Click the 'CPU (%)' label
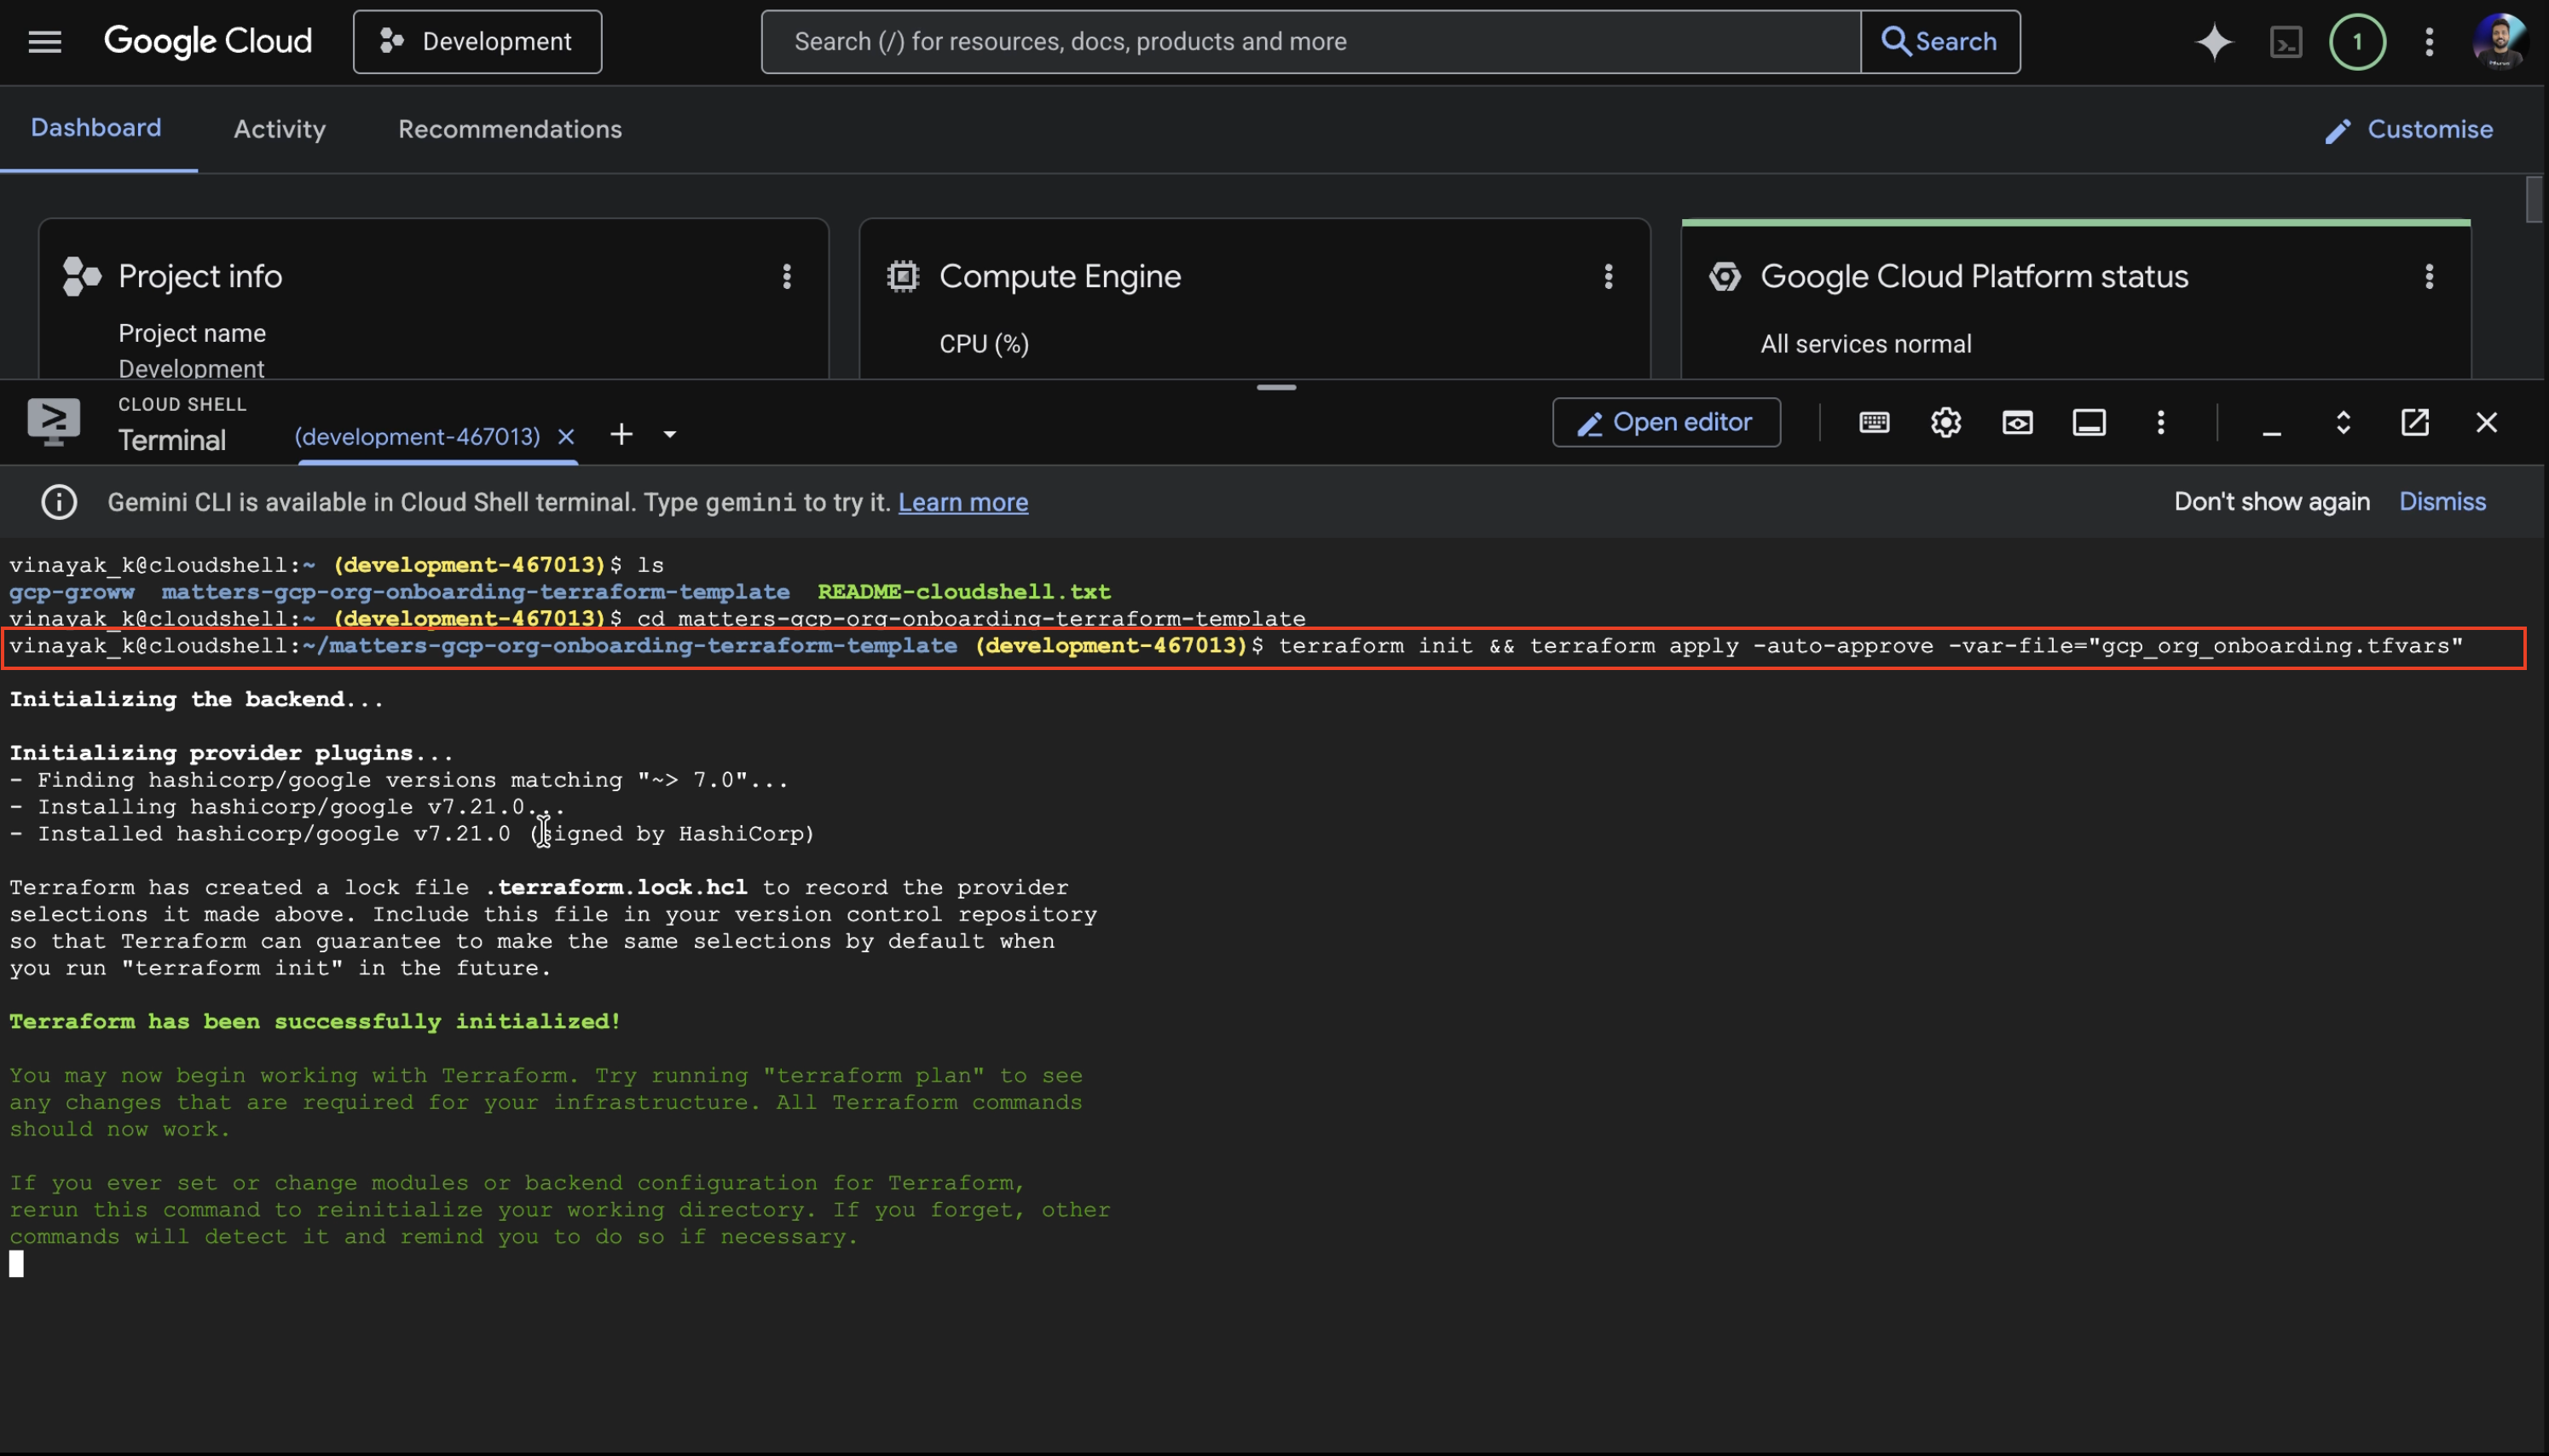This screenshot has width=2549, height=1456. [984, 344]
